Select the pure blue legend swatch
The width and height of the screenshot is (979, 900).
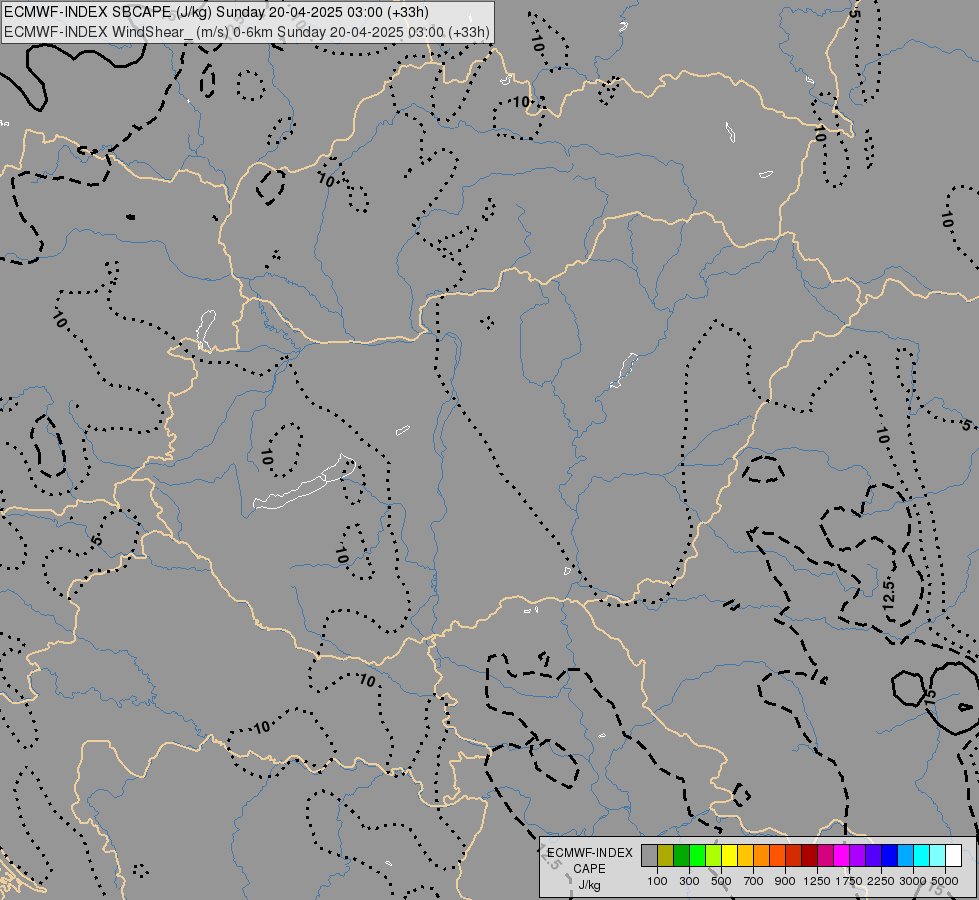[x=889, y=855]
